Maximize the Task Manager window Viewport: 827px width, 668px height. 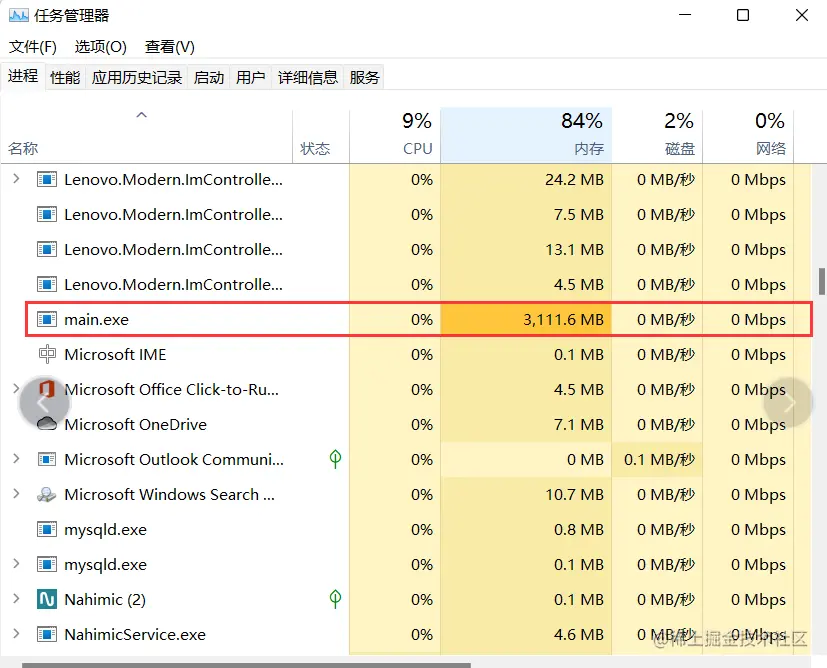tap(743, 15)
